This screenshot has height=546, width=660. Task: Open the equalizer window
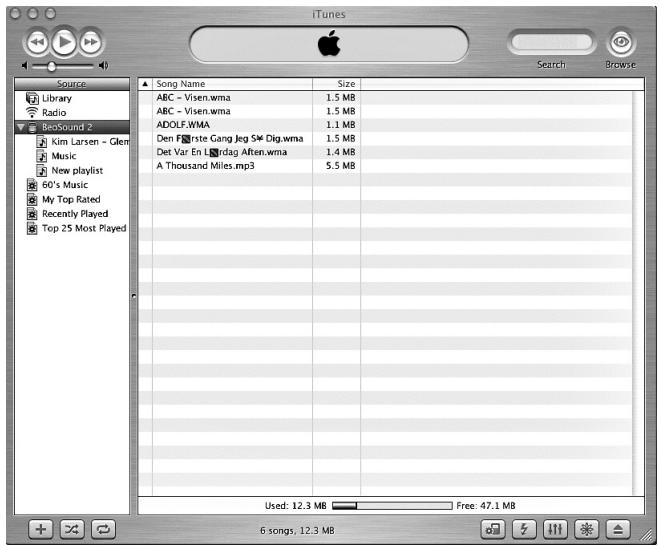(555, 529)
